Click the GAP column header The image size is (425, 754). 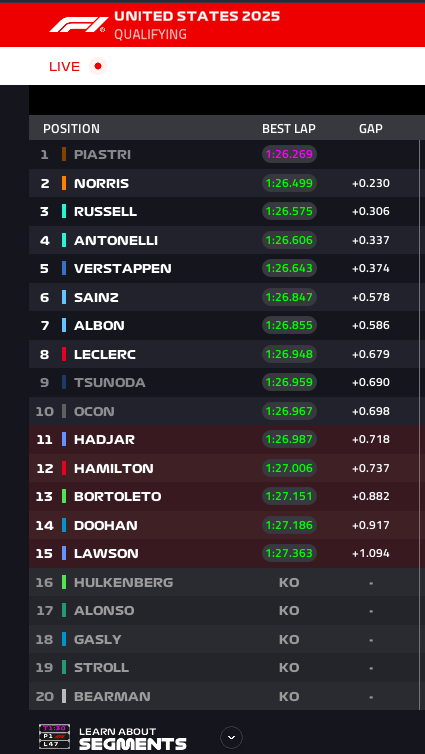[371, 129]
